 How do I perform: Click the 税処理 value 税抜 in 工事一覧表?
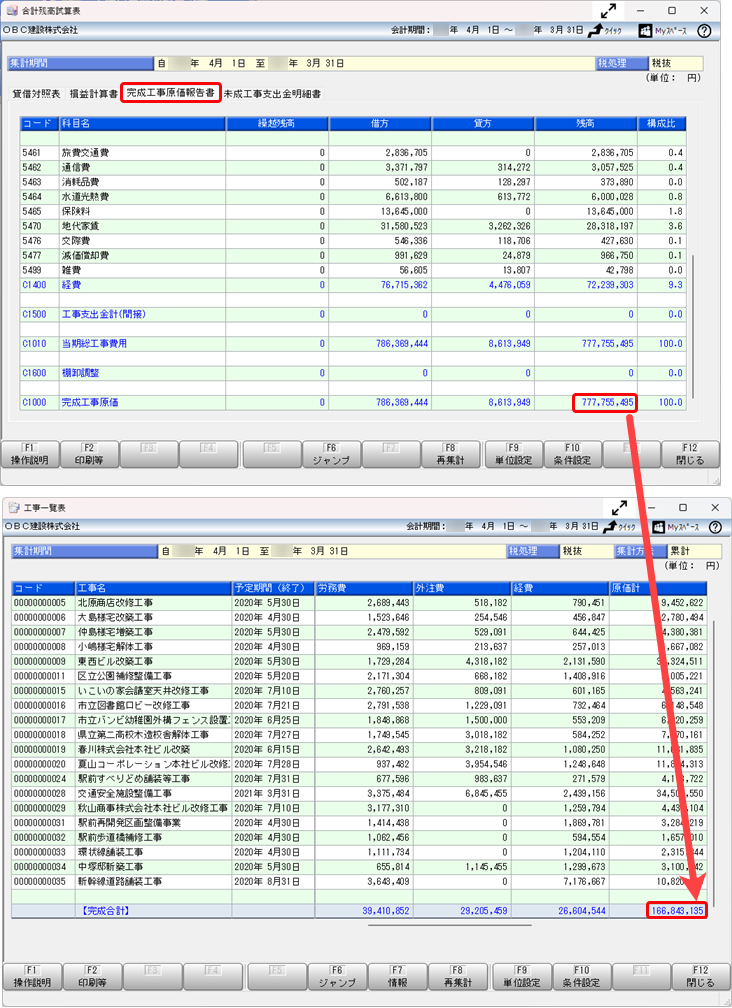pos(584,552)
